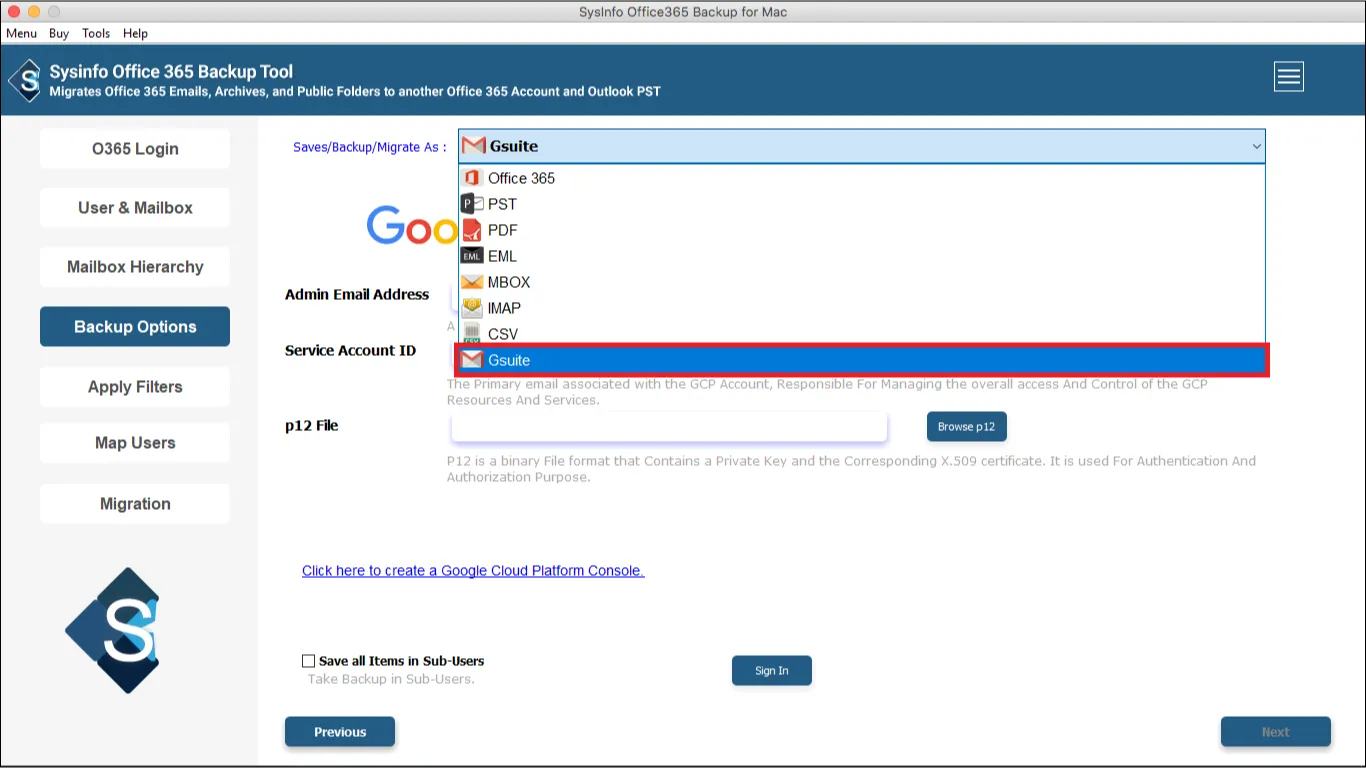
Task: Click the IMAP format icon
Action: 472,308
